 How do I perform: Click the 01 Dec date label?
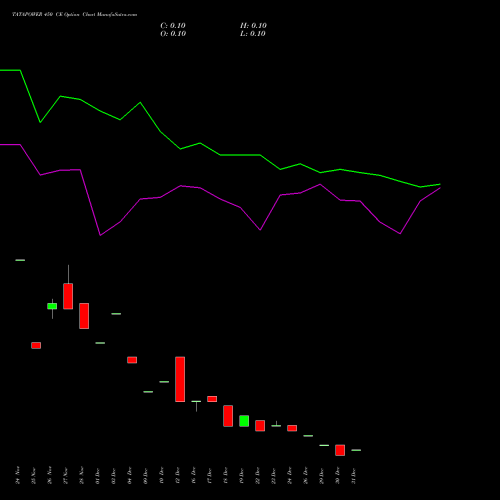(x=98, y=475)
